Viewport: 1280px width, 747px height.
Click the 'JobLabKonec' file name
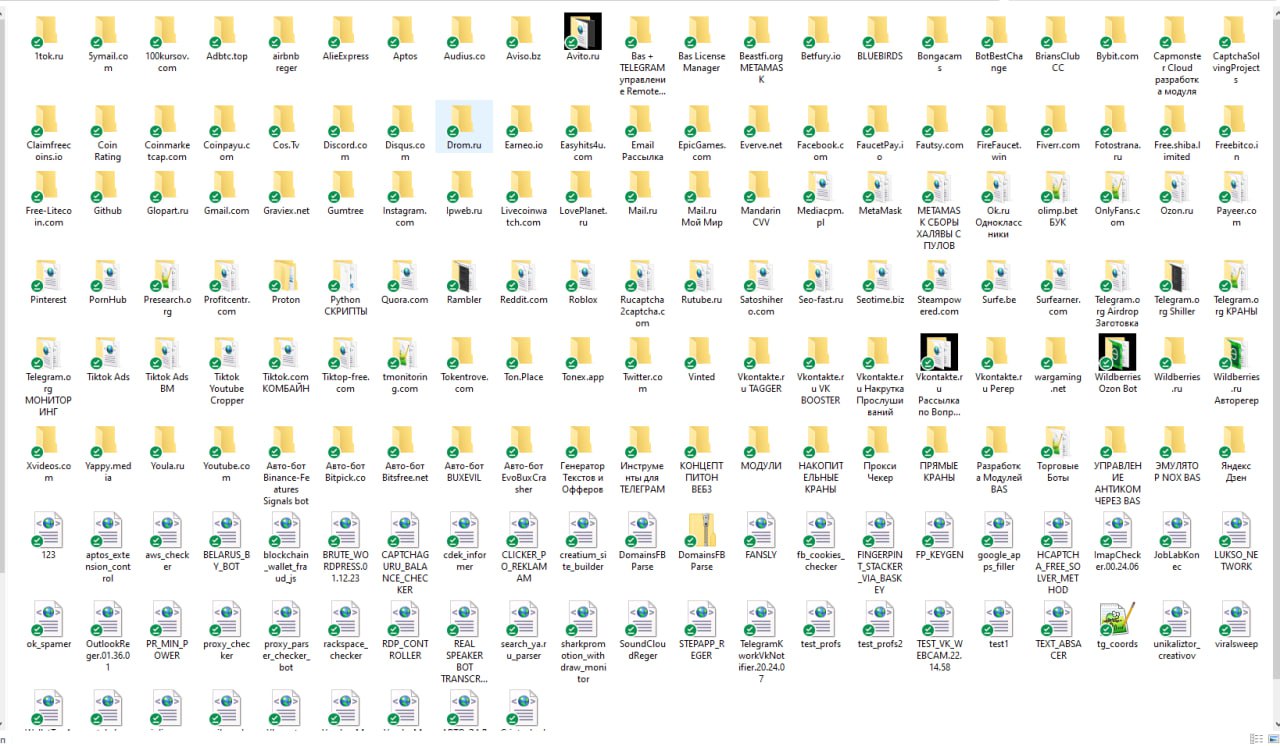coord(1177,560)
